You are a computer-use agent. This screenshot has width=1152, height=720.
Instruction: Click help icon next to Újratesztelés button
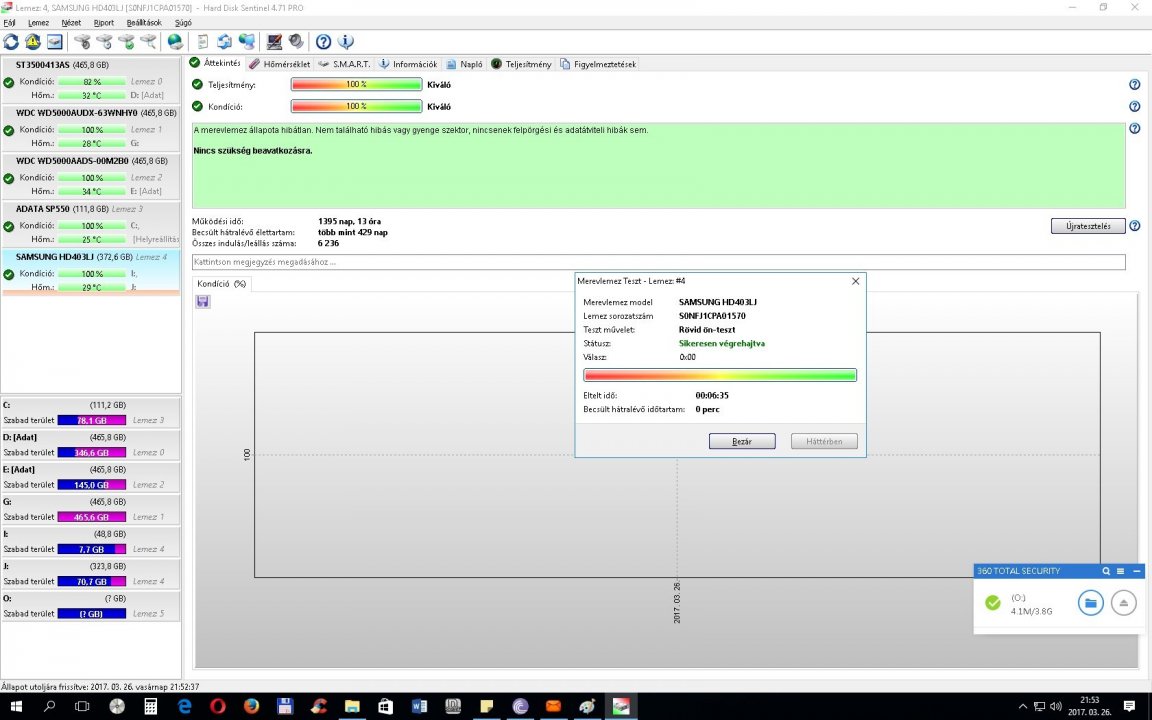tap(1134, 226)
